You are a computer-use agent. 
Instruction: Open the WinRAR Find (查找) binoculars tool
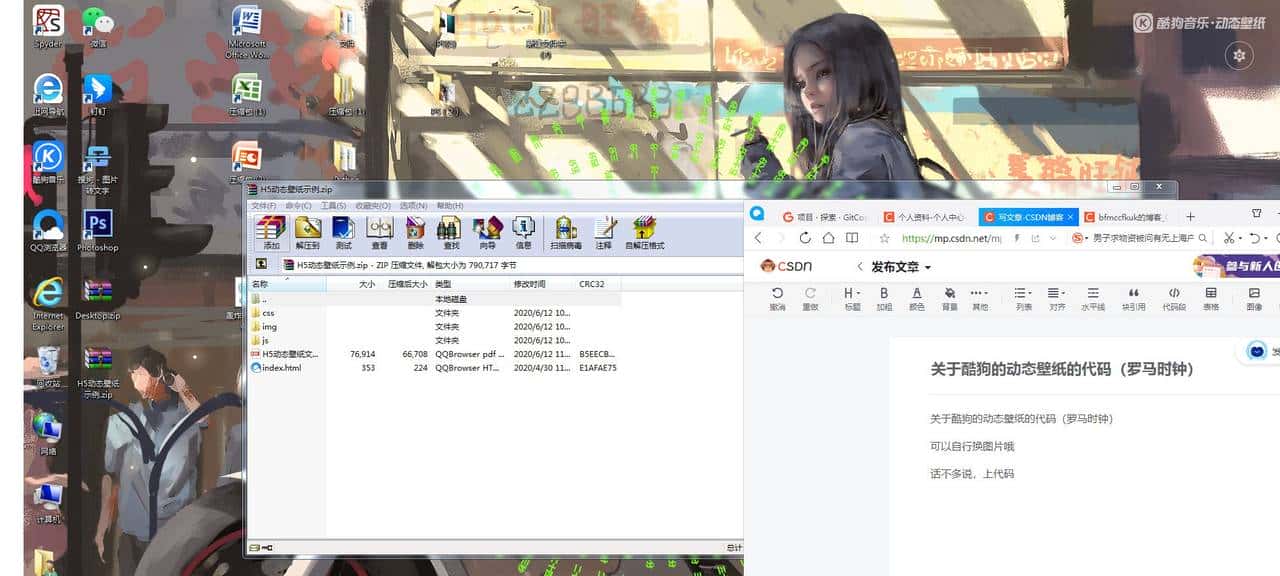451,231
